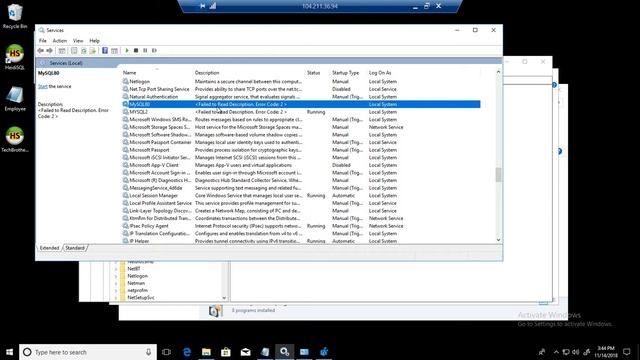Select IPsec Policy Agent service row
The height and width of the screenshot is (360, 640).
[x=301, y=226]
